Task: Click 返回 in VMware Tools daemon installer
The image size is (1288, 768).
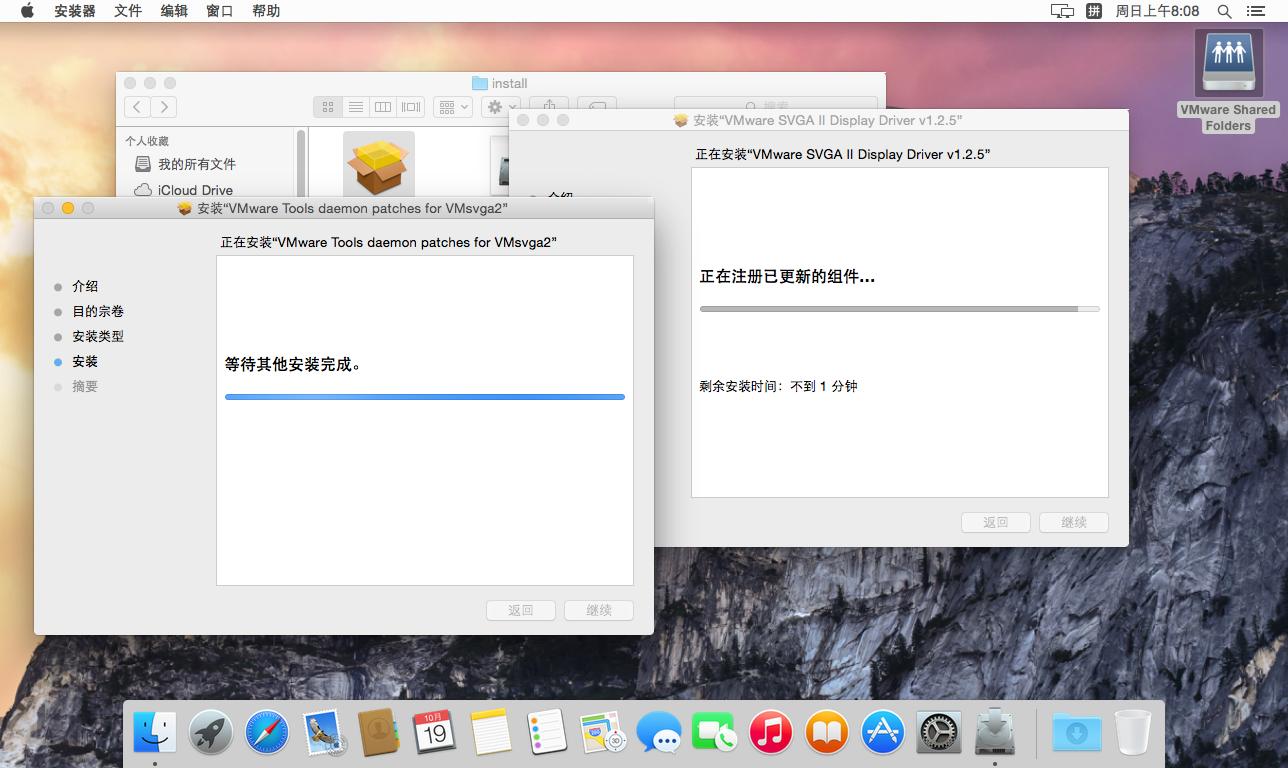Action: point(521,610)
